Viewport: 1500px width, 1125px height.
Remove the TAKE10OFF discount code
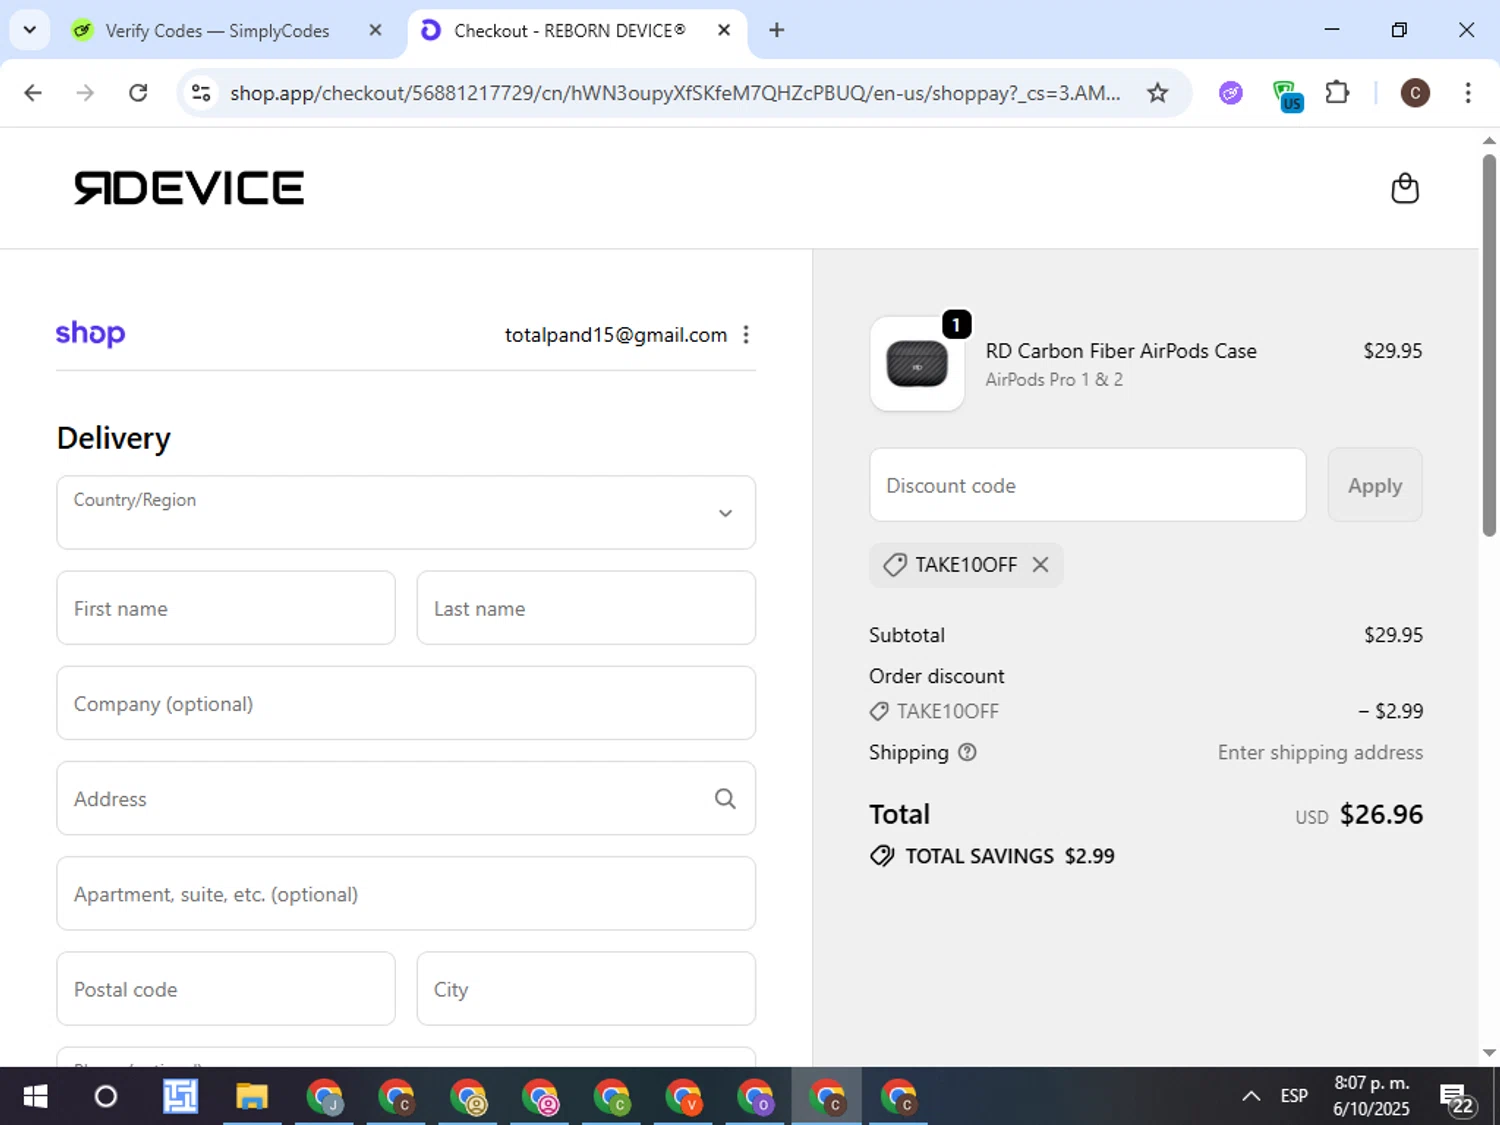tap(1040, 564)
